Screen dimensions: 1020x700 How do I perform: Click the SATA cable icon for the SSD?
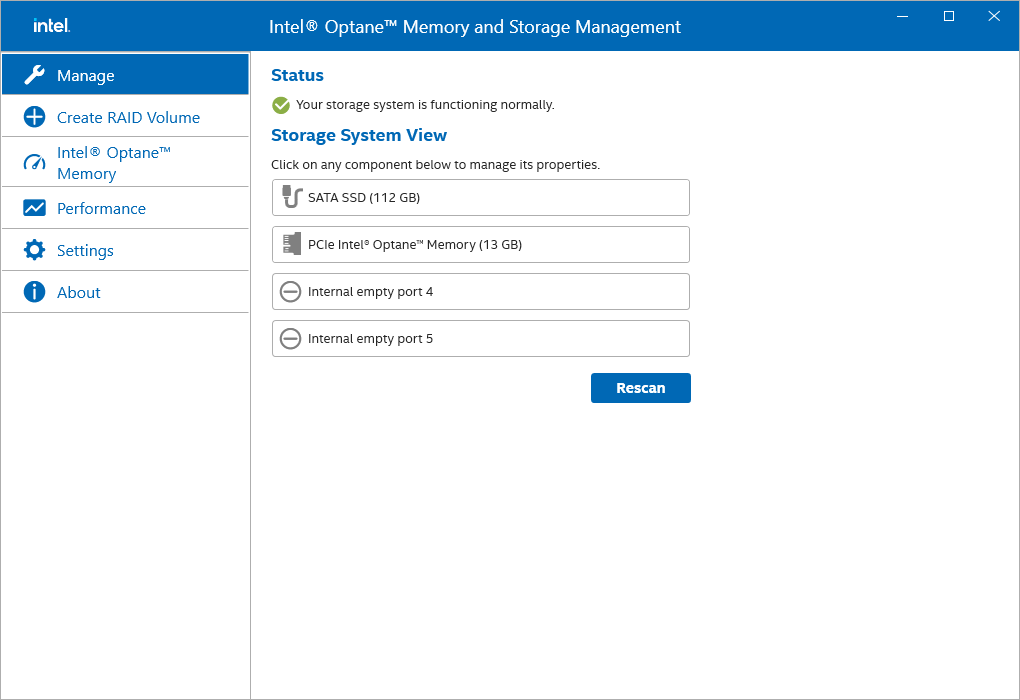[292, 196]
